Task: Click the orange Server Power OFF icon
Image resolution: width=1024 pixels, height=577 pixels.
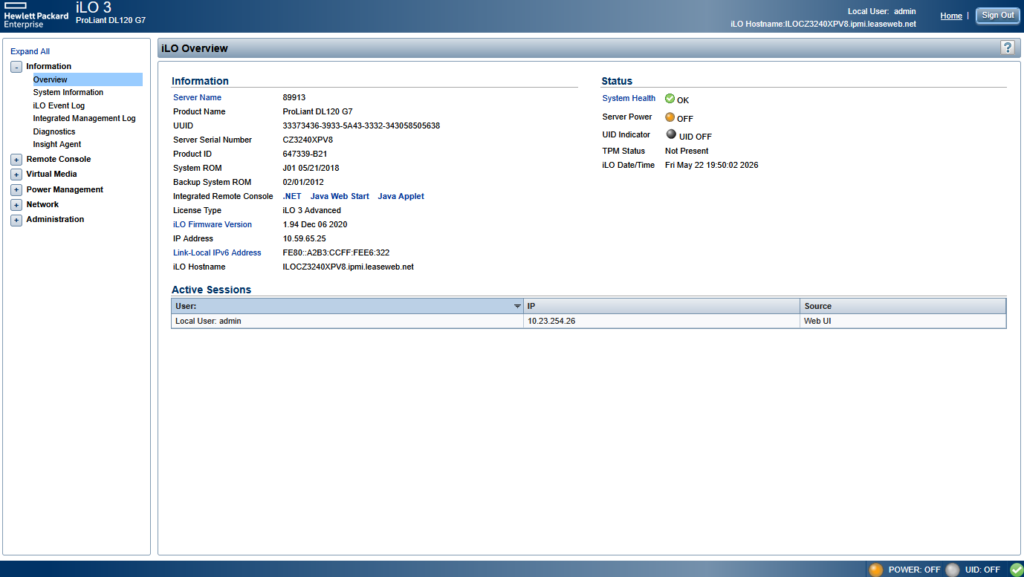Action: [x=669, y=117]
